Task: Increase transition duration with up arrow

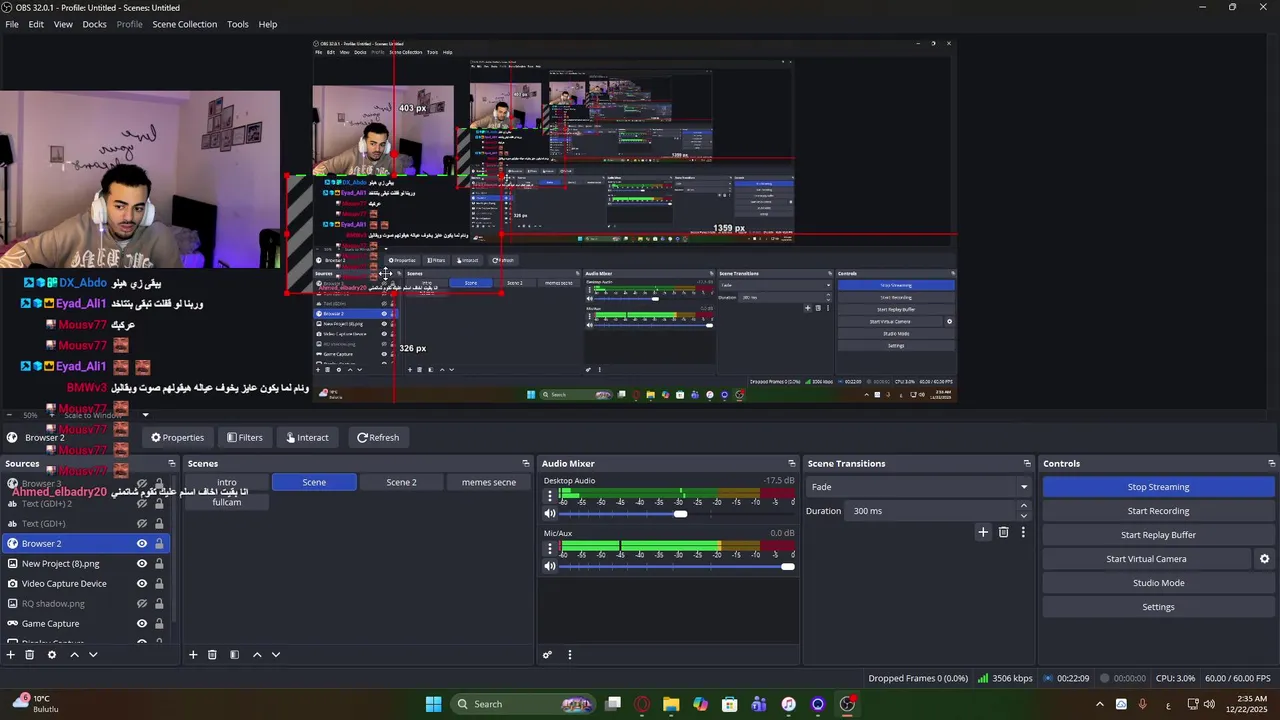Action: click(x=1023, y=506)
